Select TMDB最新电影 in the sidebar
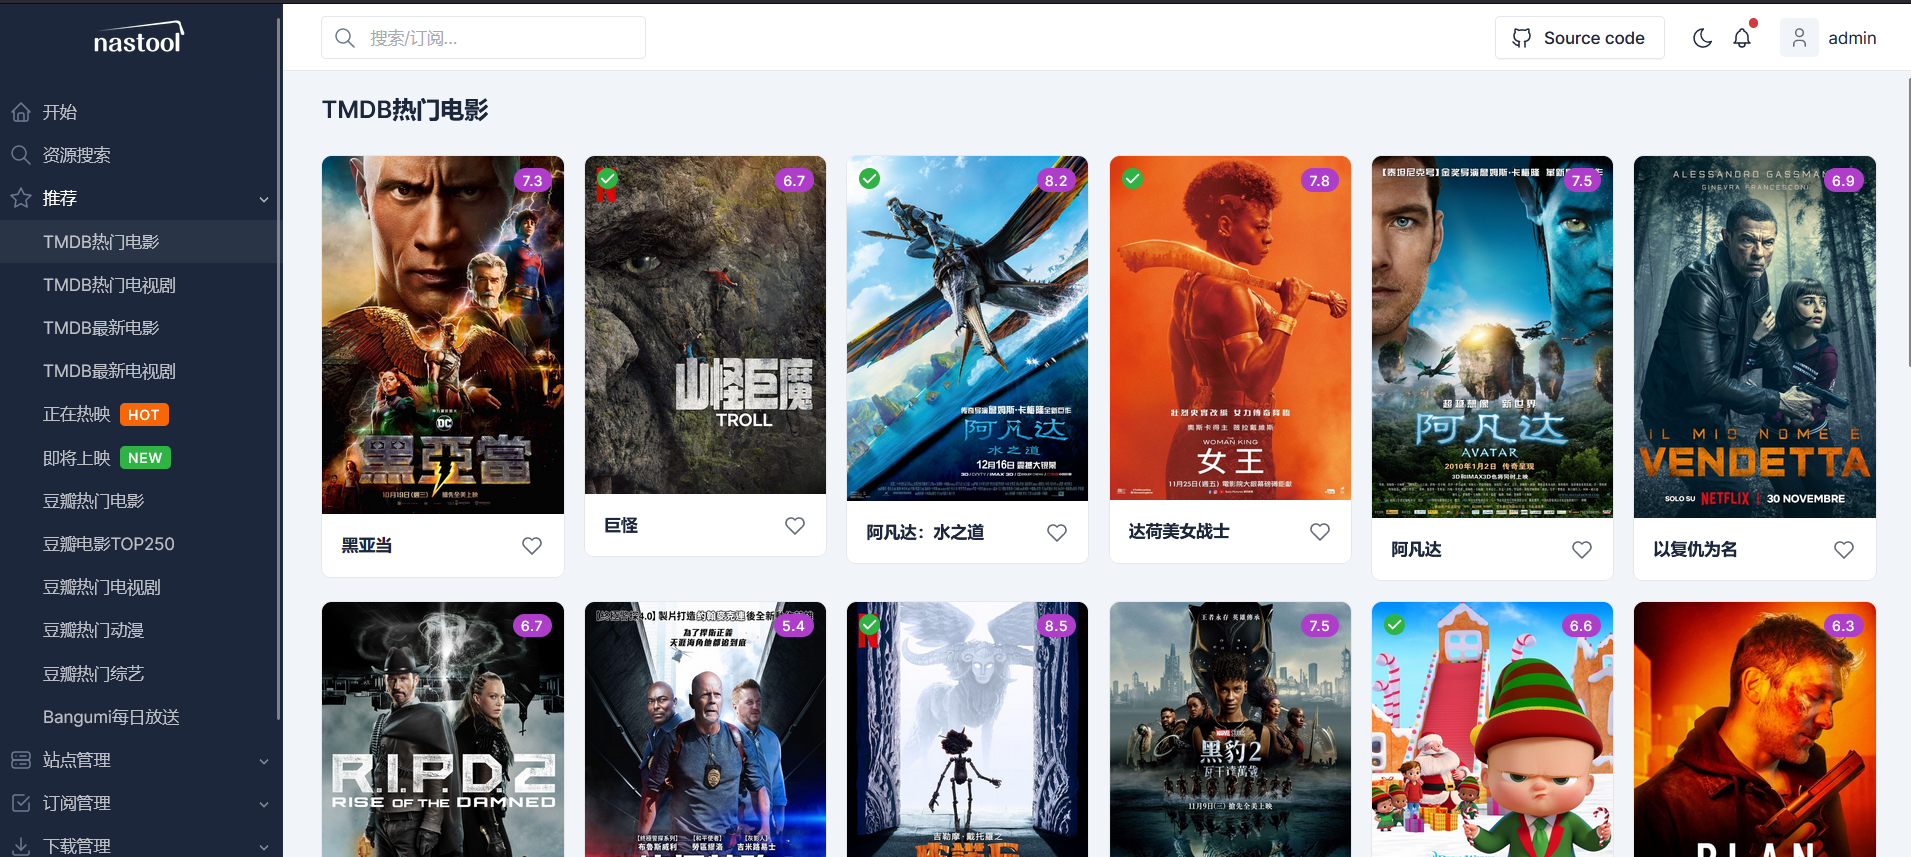 pos(140,328)
